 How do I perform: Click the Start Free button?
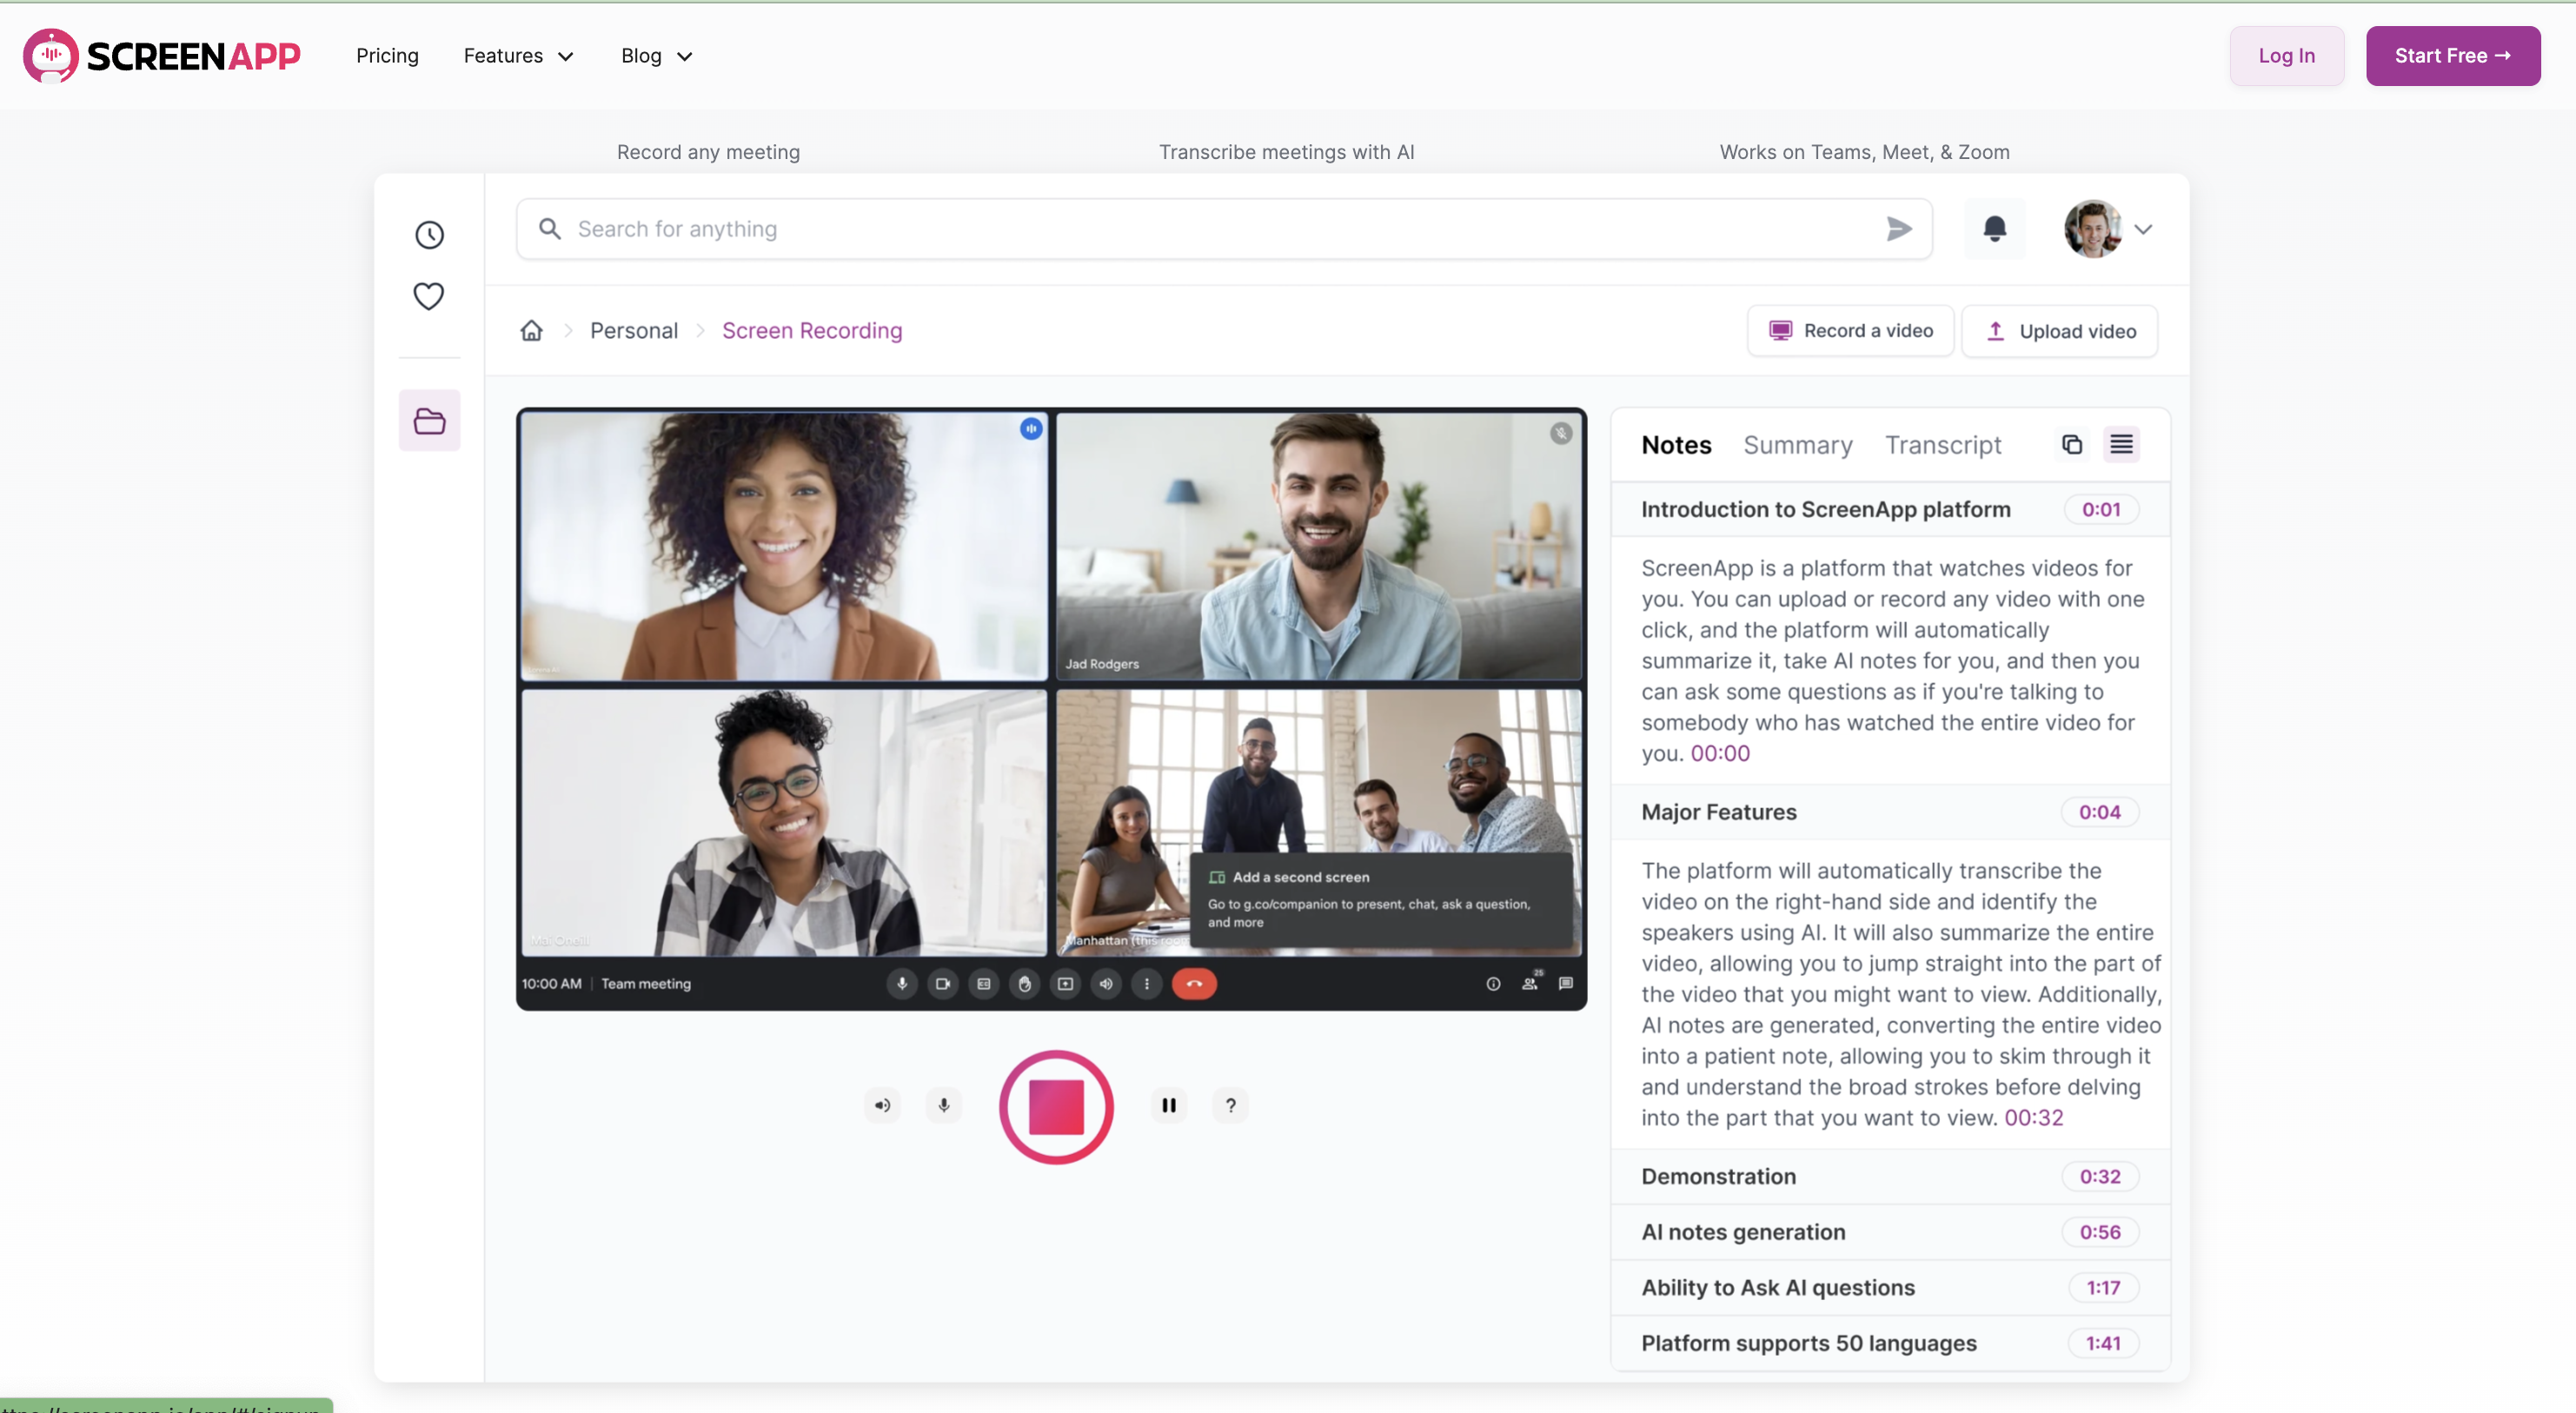[x=2451, y=56]
